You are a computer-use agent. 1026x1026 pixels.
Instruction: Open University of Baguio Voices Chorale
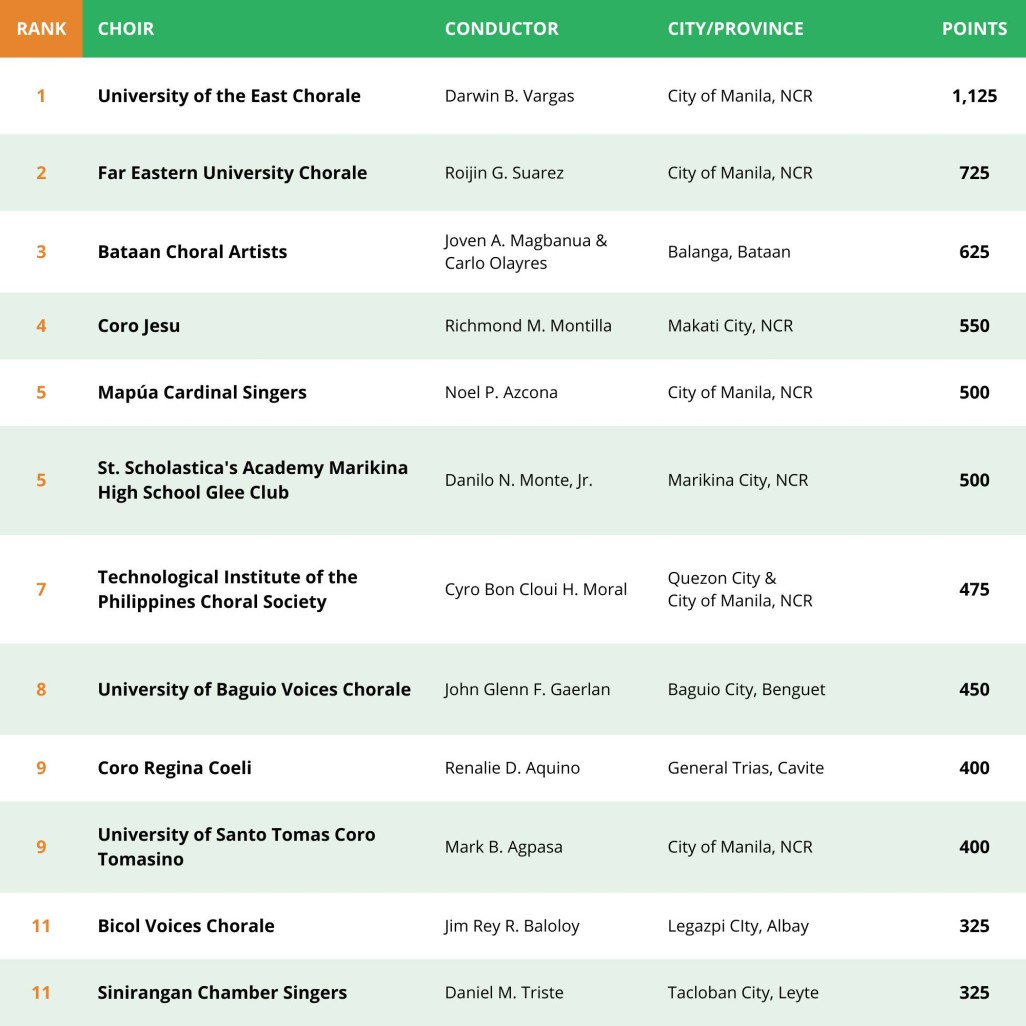pos(254,690)
